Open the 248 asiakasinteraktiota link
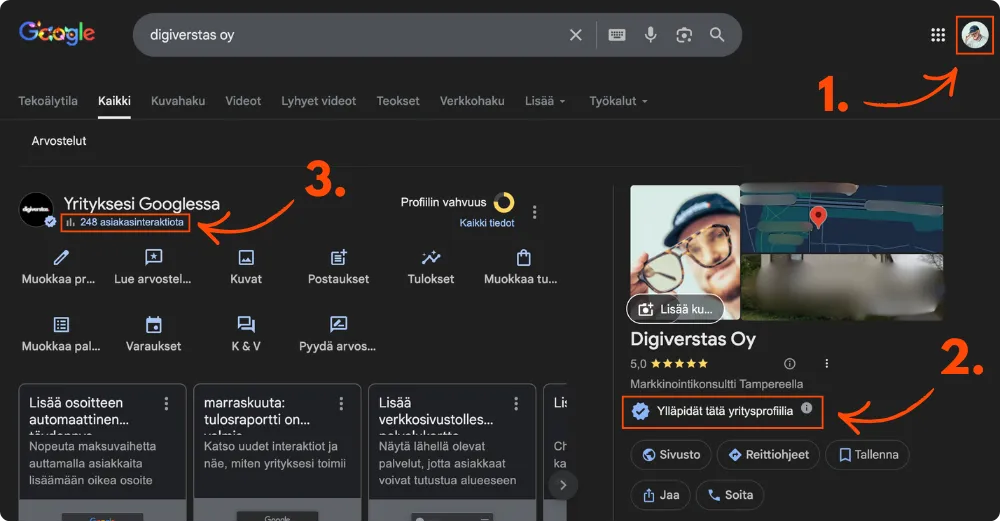 126,222
